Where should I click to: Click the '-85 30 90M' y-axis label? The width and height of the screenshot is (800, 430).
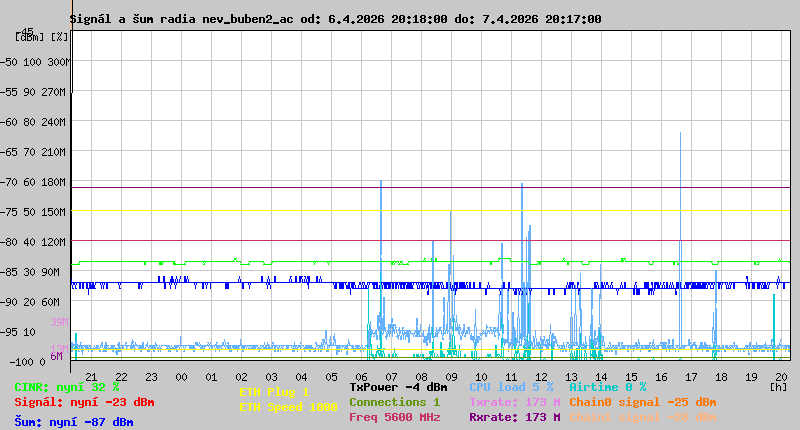31,272
